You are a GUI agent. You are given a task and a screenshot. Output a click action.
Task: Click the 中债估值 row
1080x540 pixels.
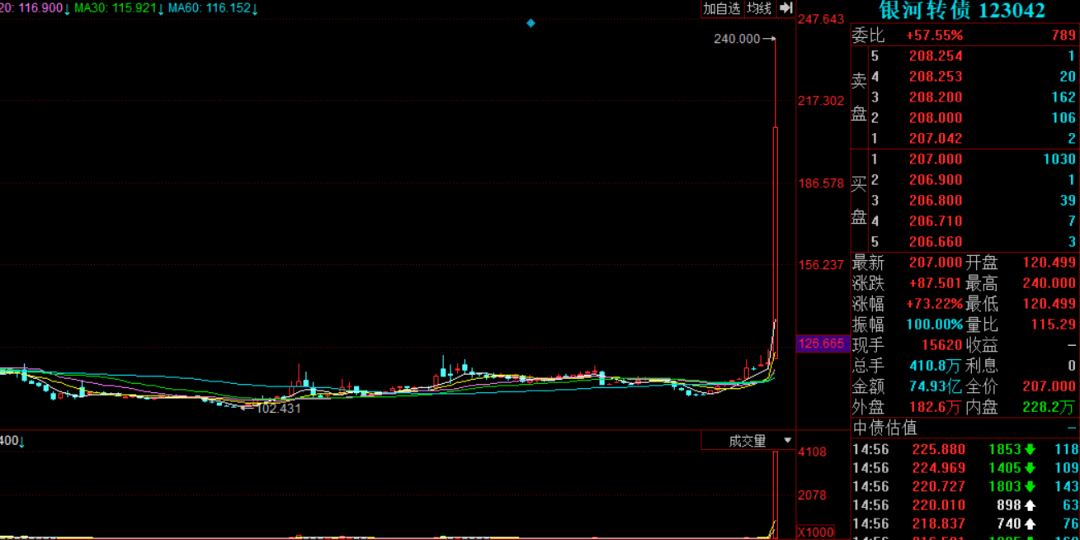click(884, 427)
